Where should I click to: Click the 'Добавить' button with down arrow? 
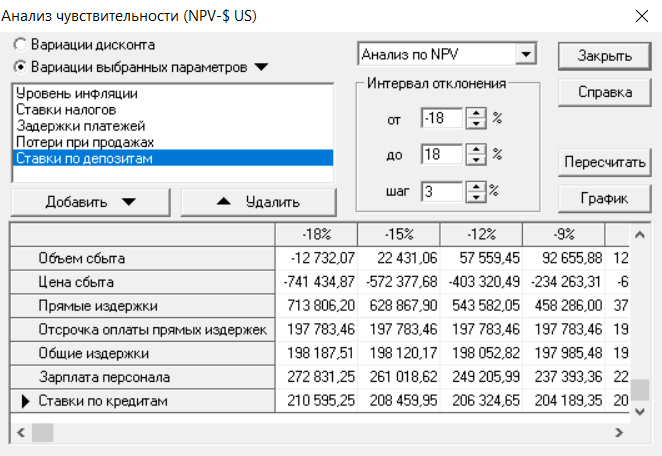91,202
